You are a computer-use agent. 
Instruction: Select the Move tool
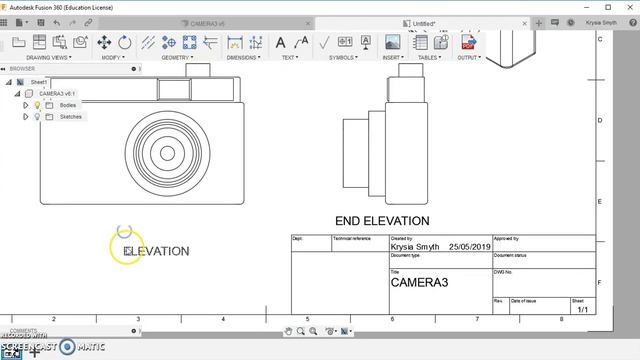pos(104,42)
